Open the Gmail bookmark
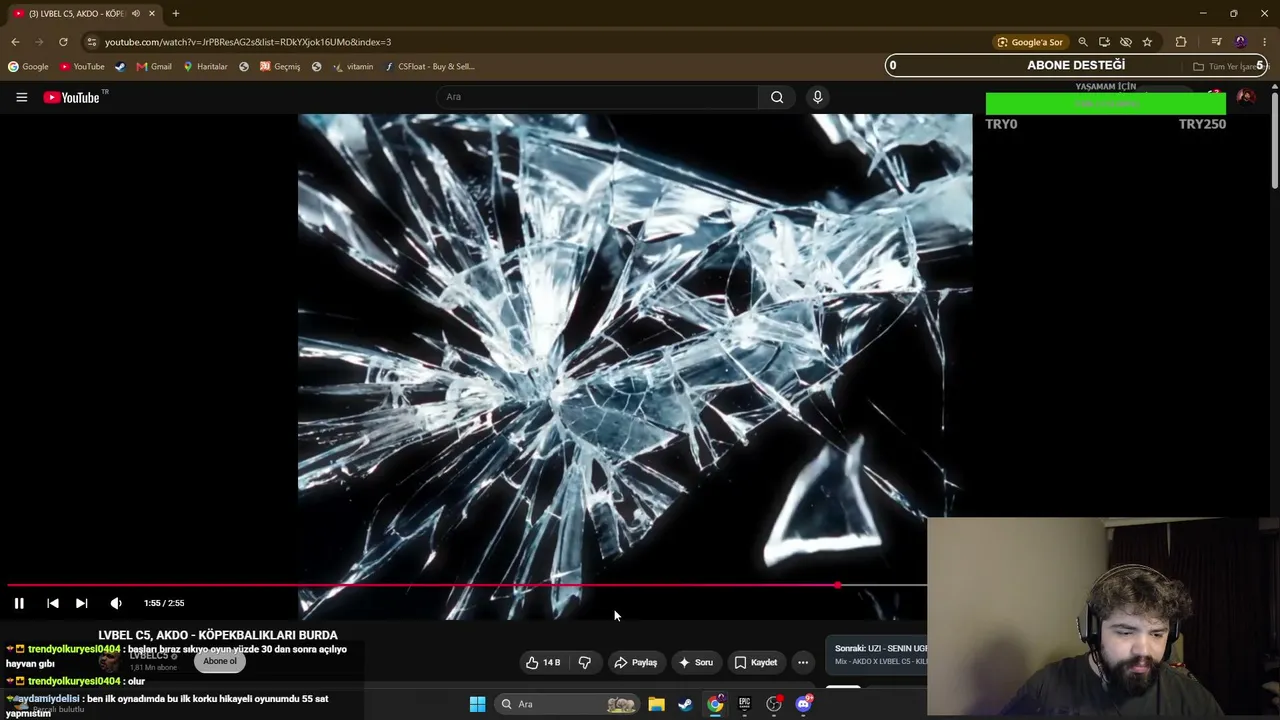The width and height of the screenshot is (1280, 720). [x=154, y=67]
